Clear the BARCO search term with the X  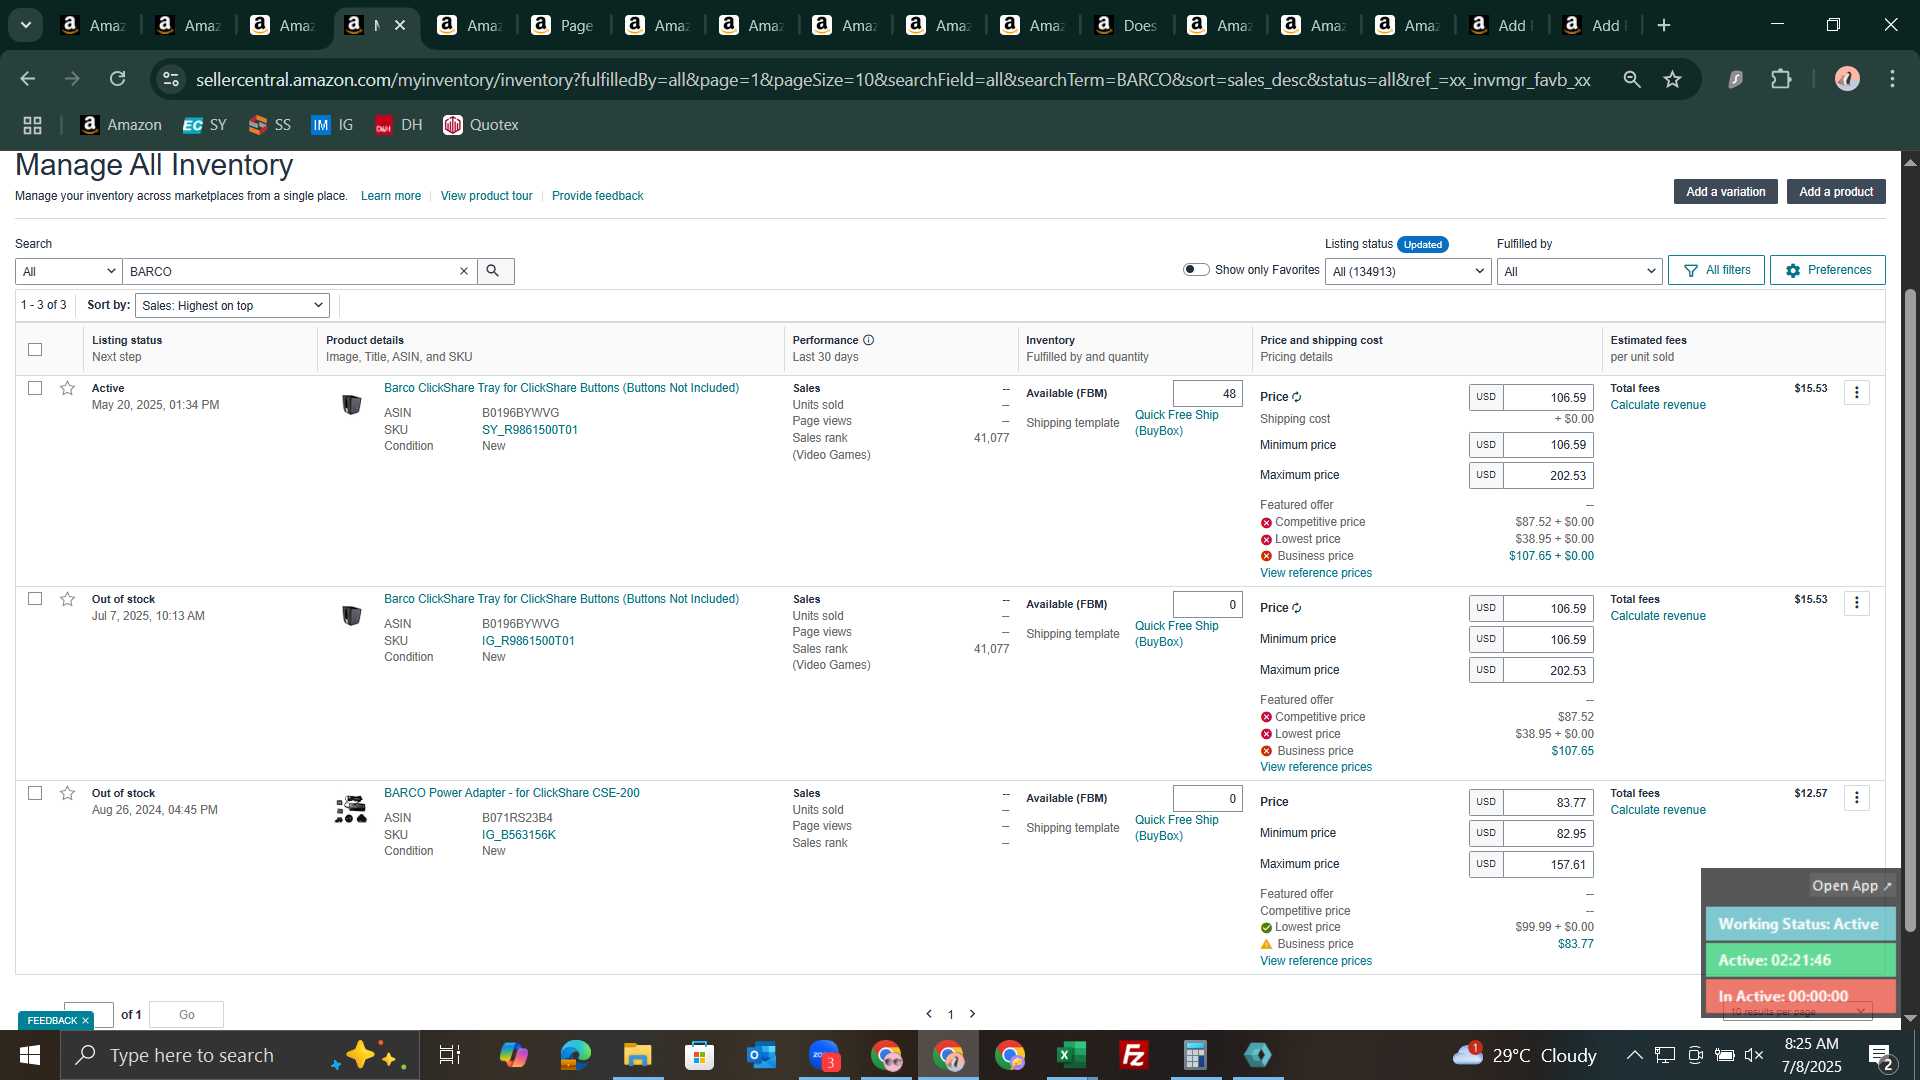pos(463,271)
